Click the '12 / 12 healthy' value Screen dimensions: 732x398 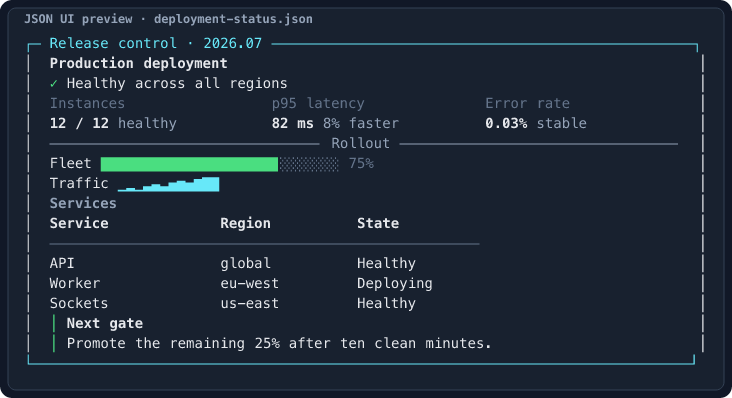tap(113, 123)
